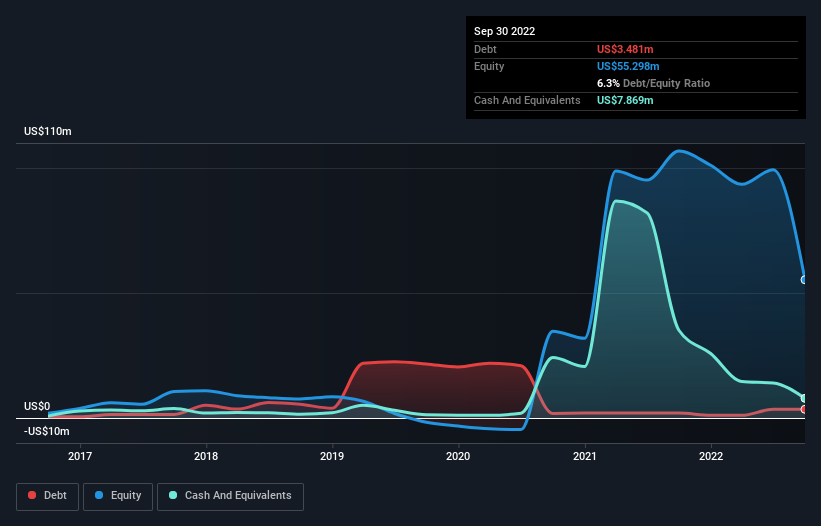
Task: Click the Debt row label in tooltip
Action: tap(485, 49)
